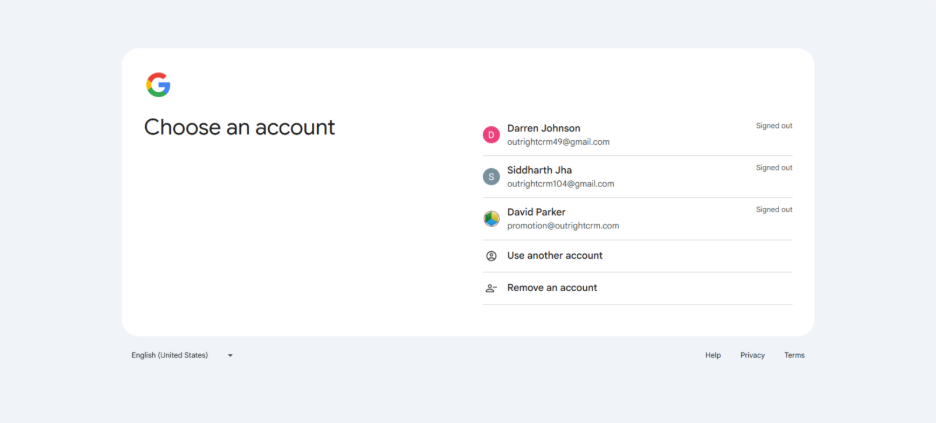Screen dimensions: 936x423
Task: Click Darren Johnson's pink avatar icon
Action: 491,134
